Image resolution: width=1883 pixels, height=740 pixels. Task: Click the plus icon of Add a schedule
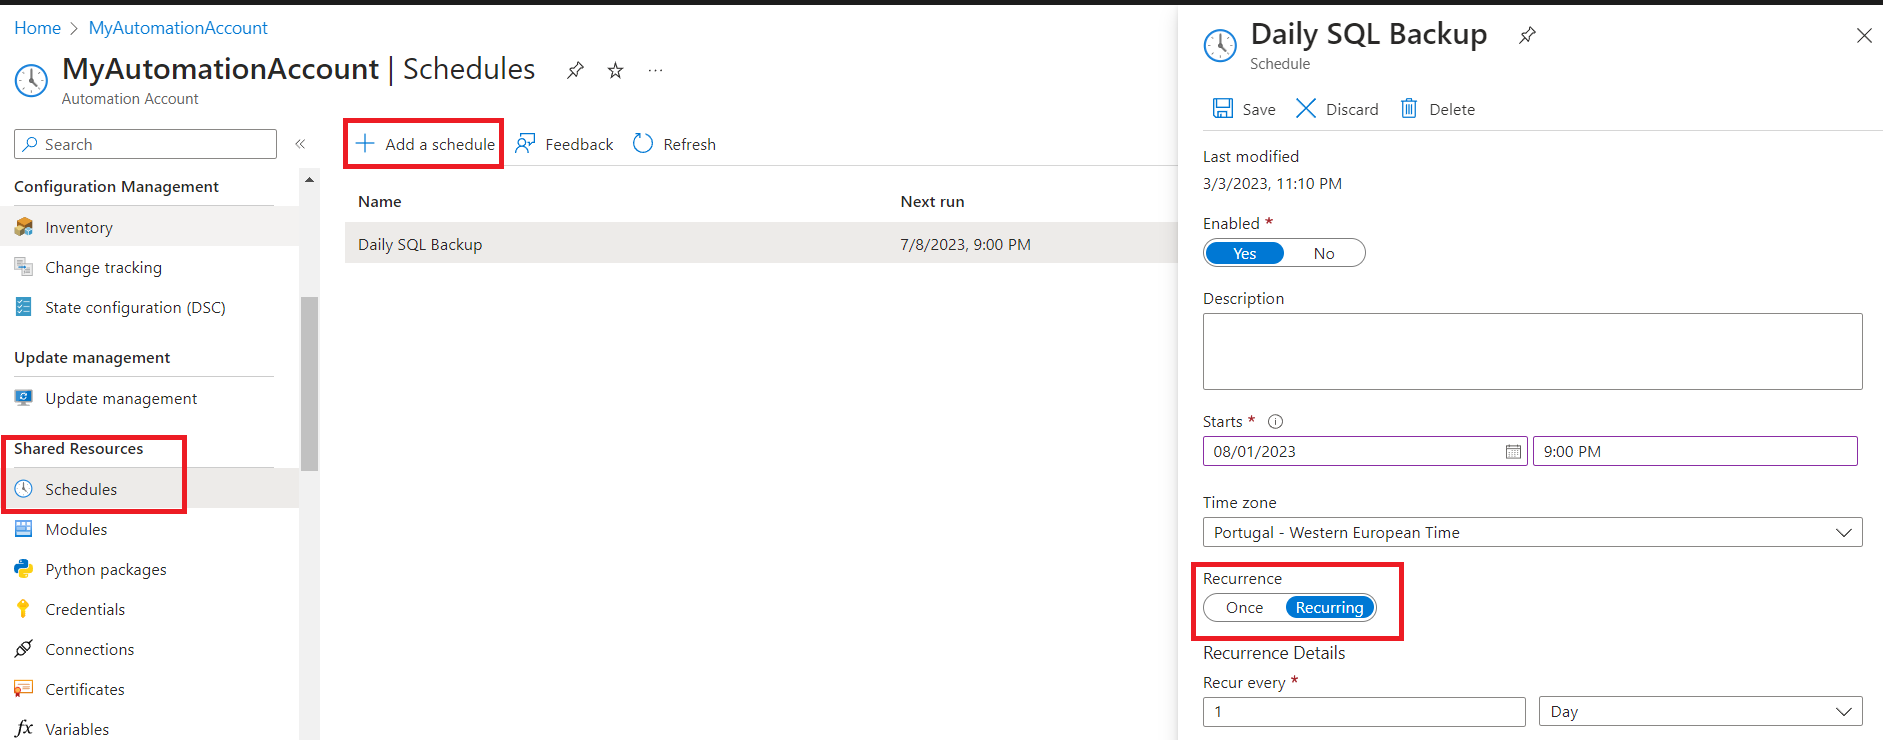click(x=365, y=144)
